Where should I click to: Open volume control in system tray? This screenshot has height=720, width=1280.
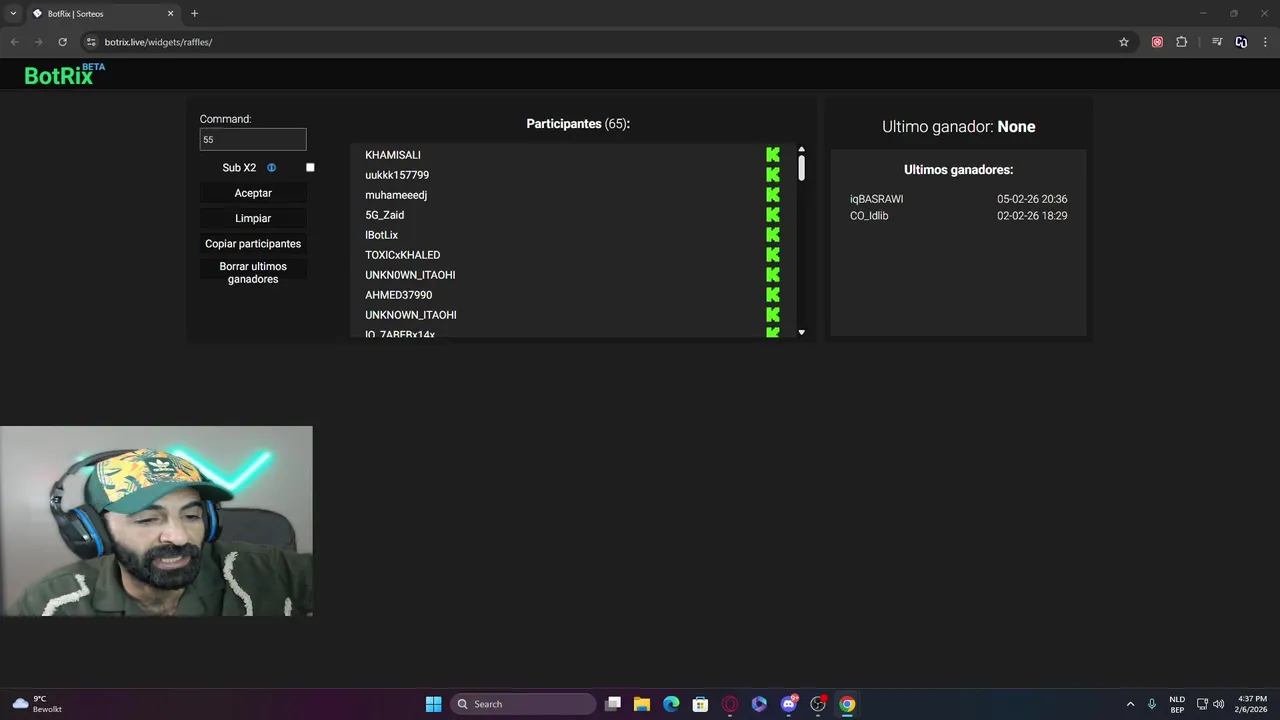[1218, 704]
